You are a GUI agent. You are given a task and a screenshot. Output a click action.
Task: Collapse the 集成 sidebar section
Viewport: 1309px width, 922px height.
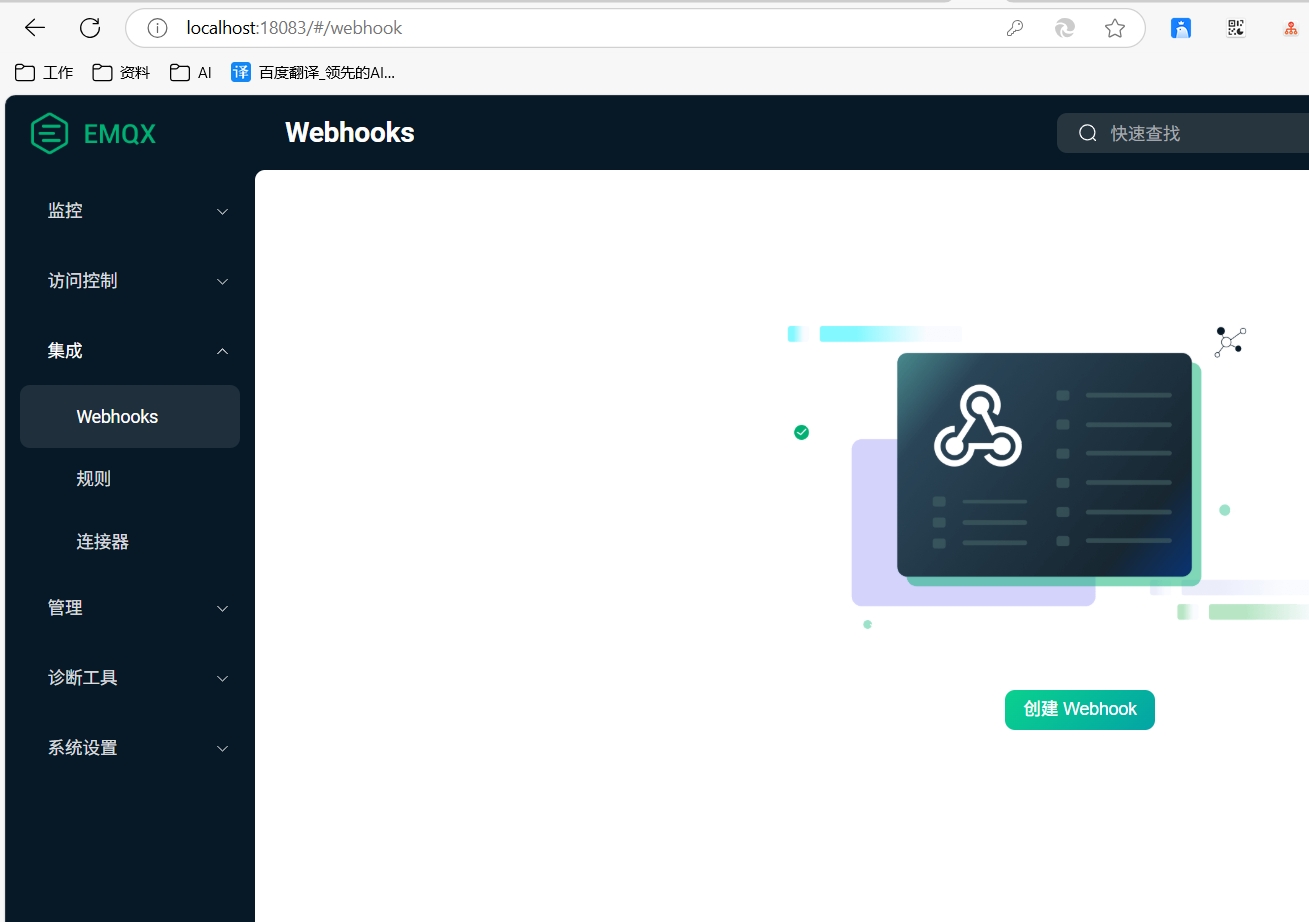130,351
